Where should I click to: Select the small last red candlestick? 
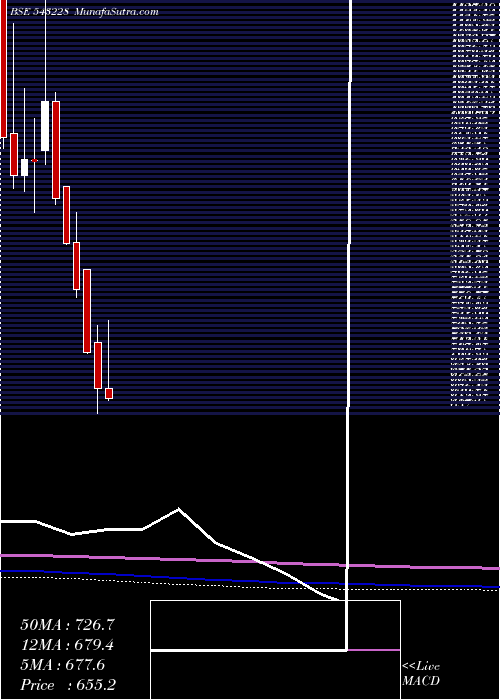[x=109, y=393]
